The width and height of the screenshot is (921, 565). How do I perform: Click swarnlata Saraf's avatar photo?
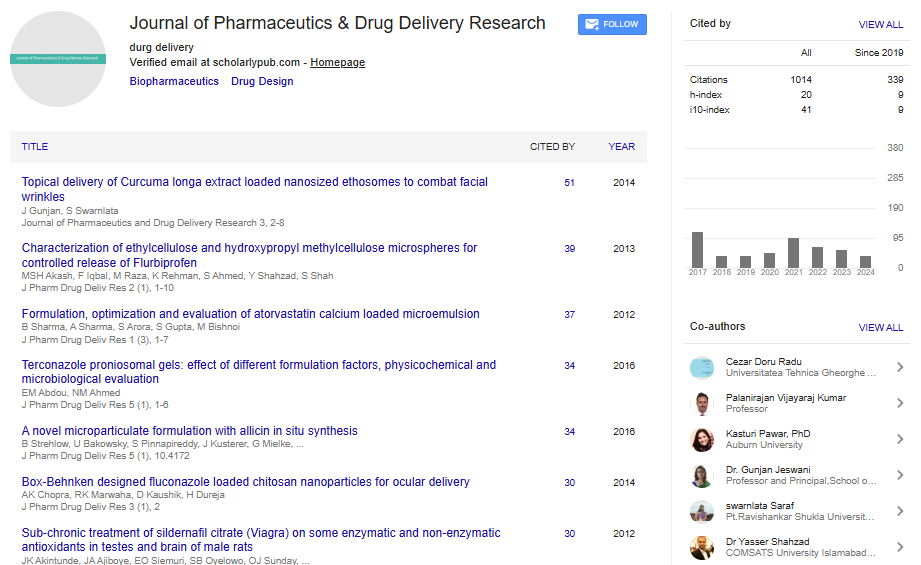[x=702, y=512]
